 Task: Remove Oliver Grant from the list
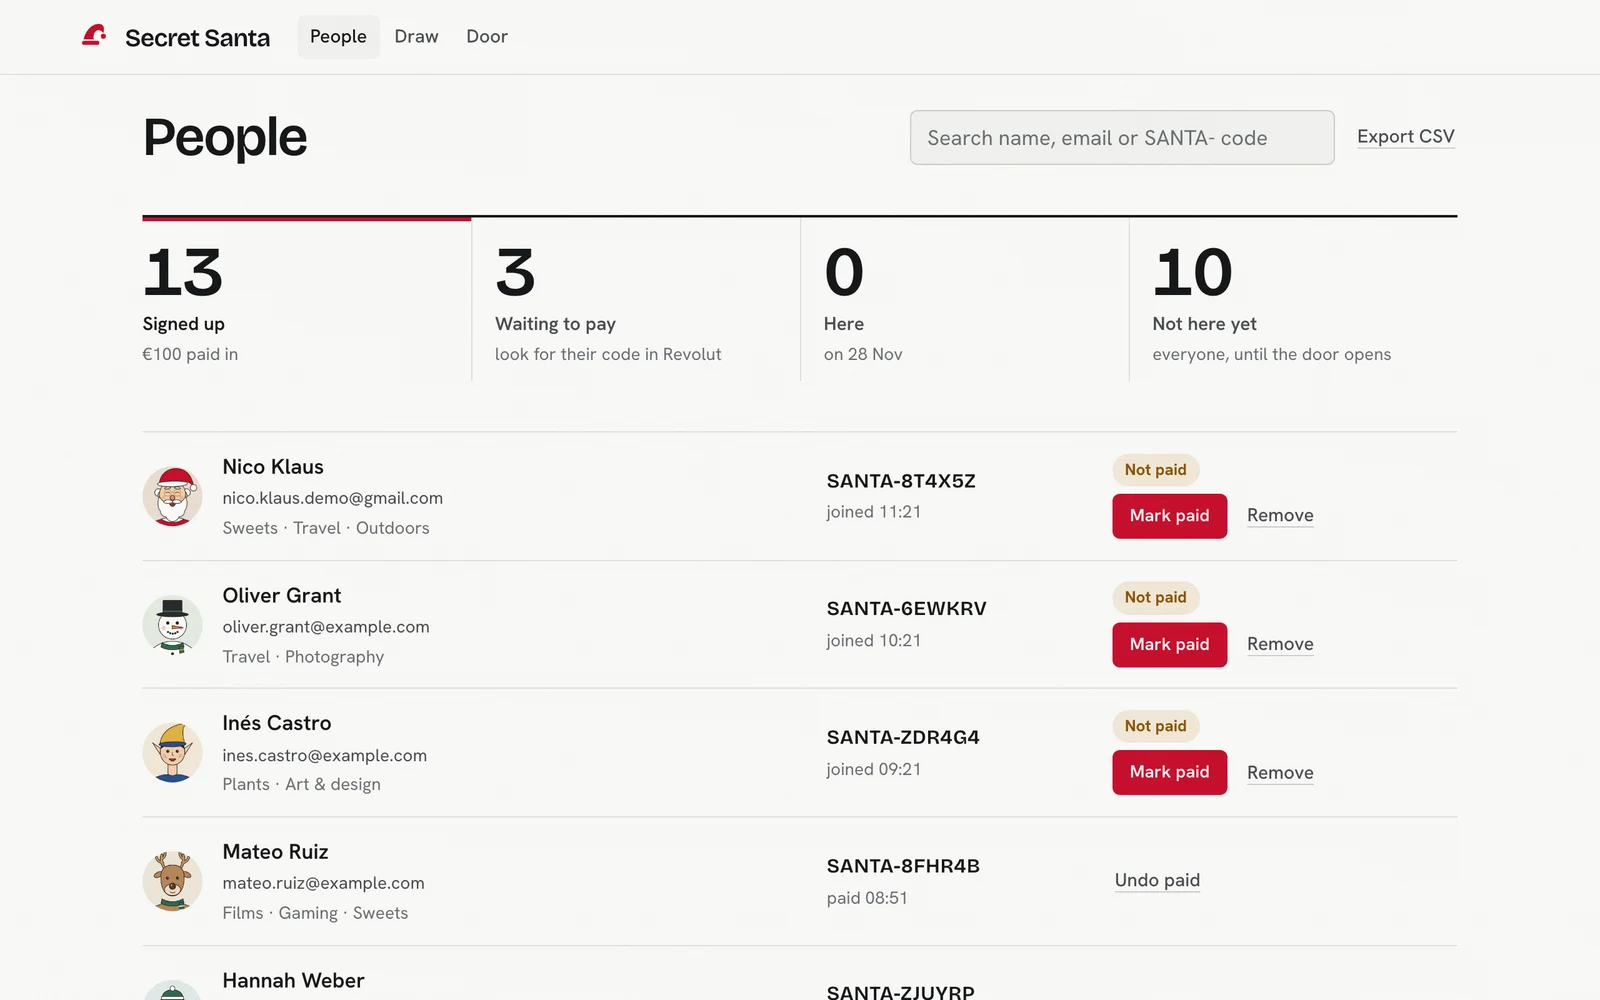click(x=1280, y=645)
